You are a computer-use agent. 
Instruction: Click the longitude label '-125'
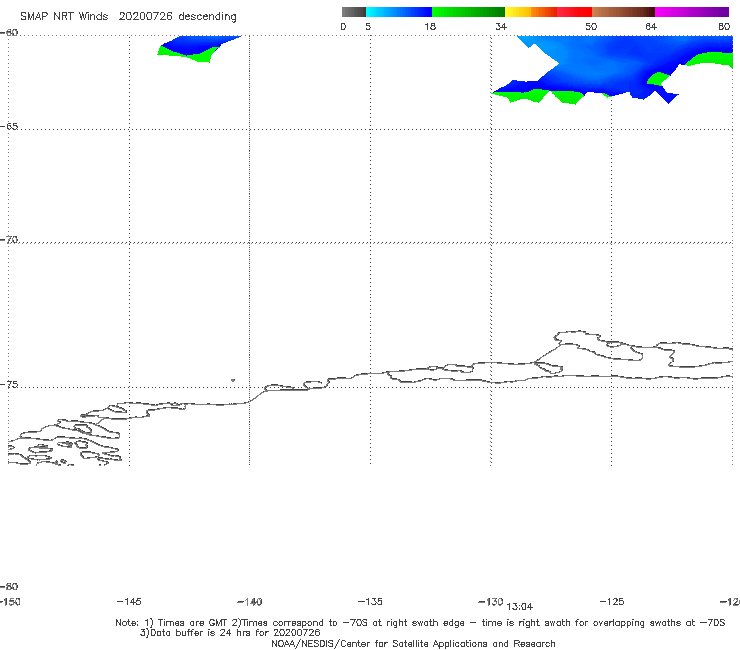(x=612, y=601)
